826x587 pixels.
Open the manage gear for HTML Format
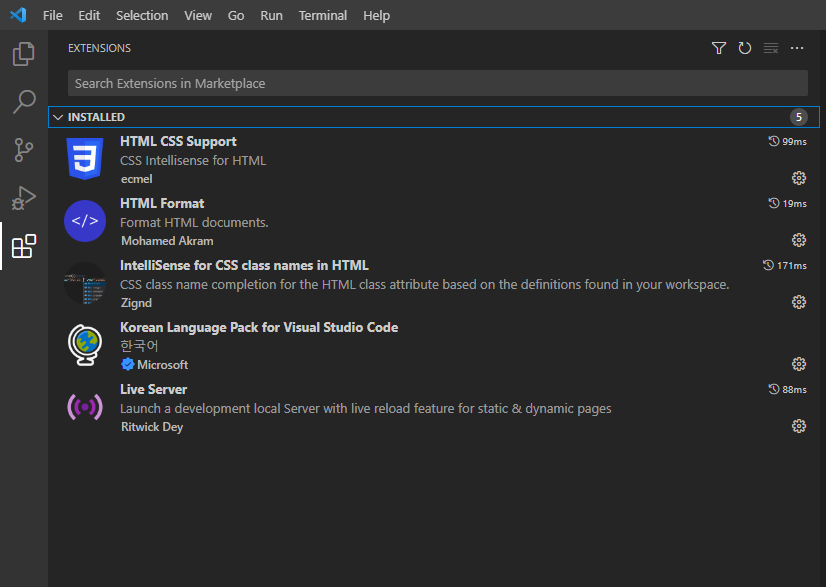[x=799, y=240]
